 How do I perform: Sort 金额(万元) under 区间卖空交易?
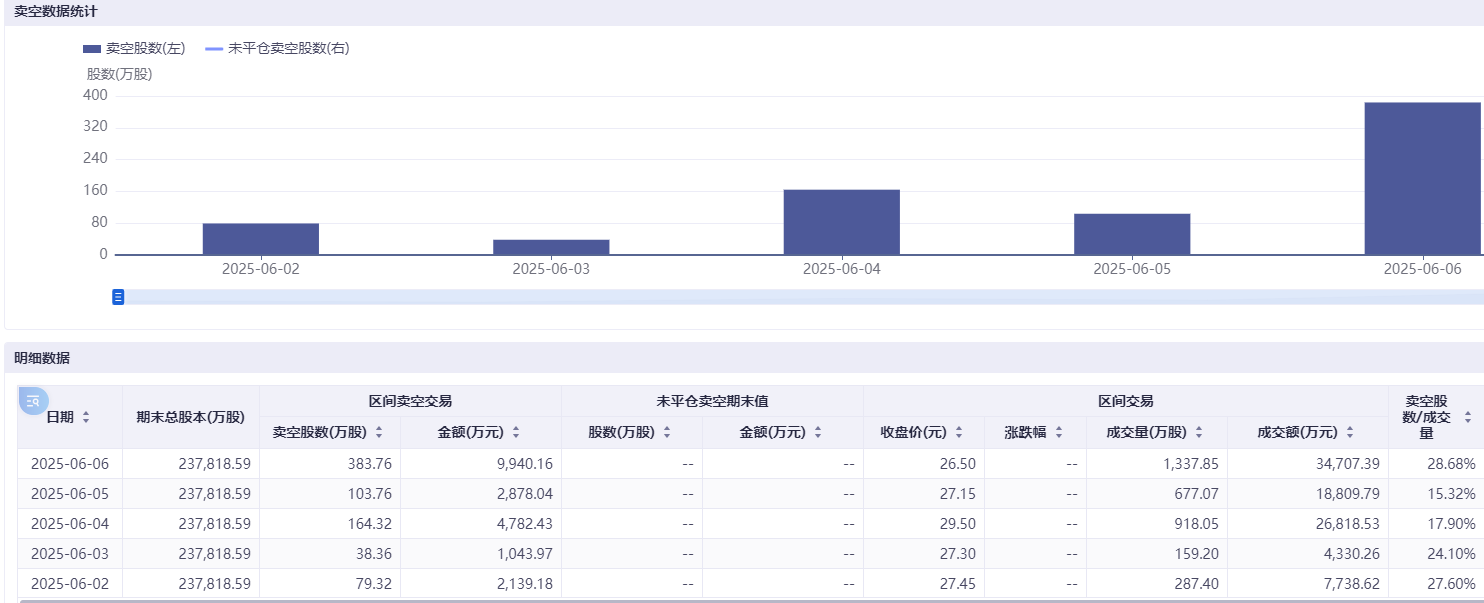(x=516, y=432)
